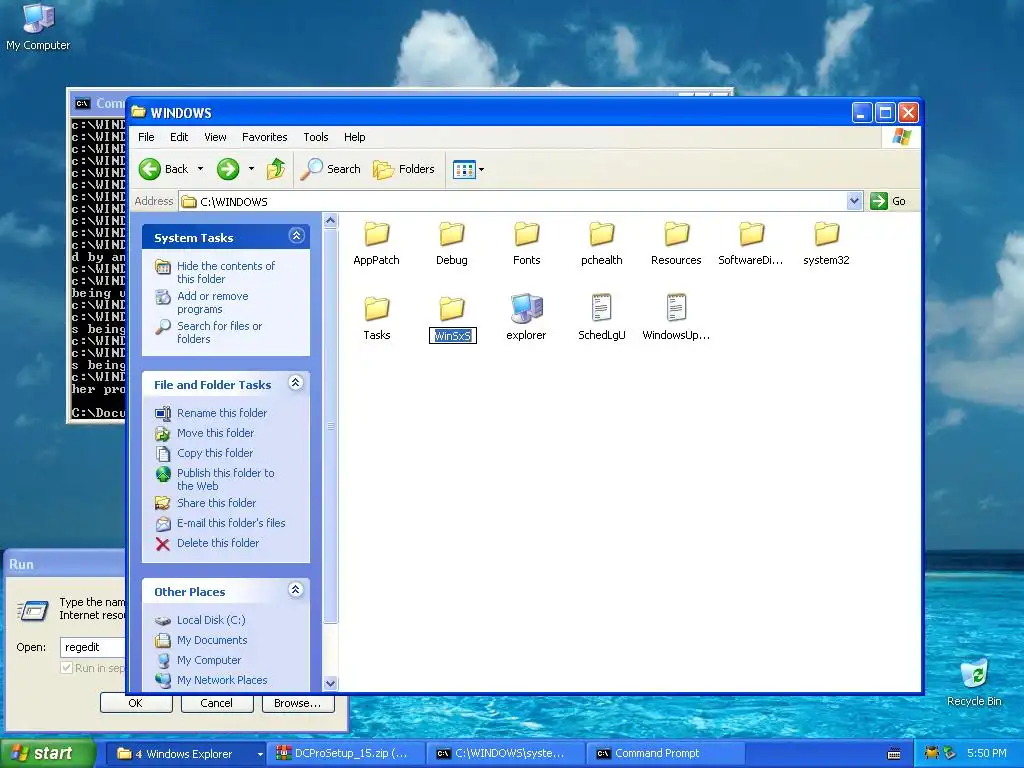Click the Address bar path field
Screen dimensions: 1024x768
513,201
